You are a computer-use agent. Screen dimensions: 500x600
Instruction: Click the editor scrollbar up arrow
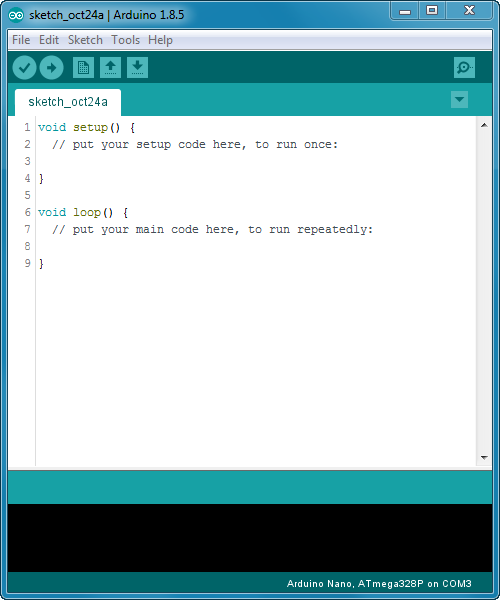(x=484, y=125)
